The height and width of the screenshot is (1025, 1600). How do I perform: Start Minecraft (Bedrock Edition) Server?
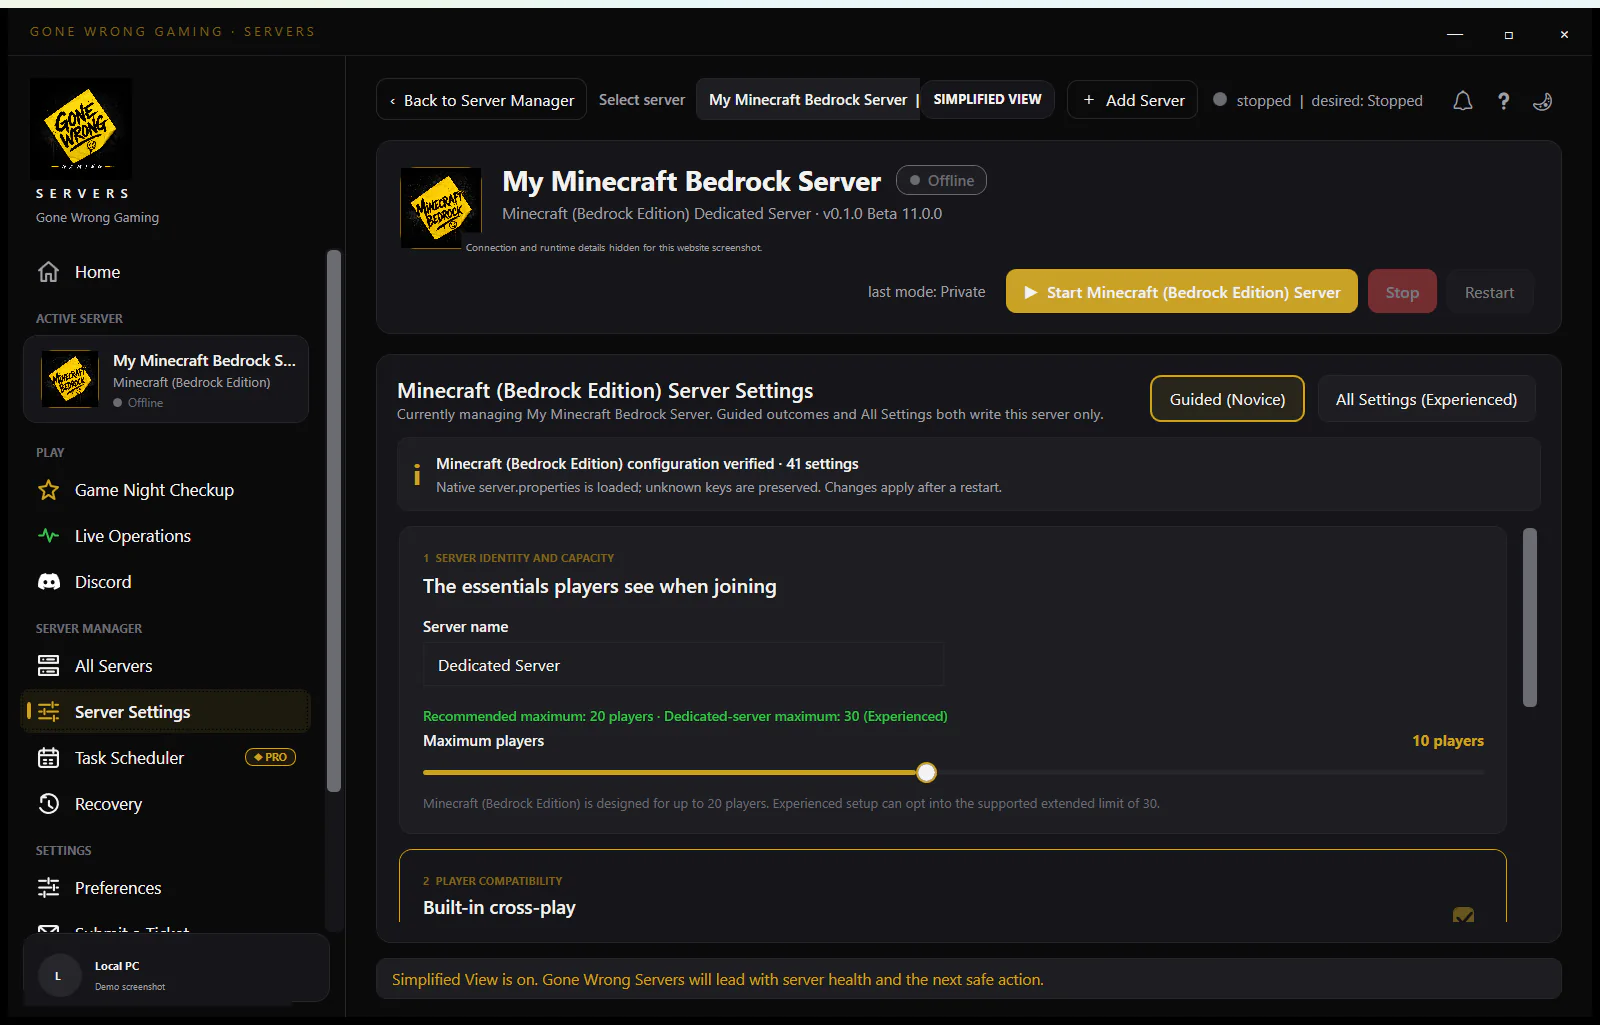click(1181, 292)
